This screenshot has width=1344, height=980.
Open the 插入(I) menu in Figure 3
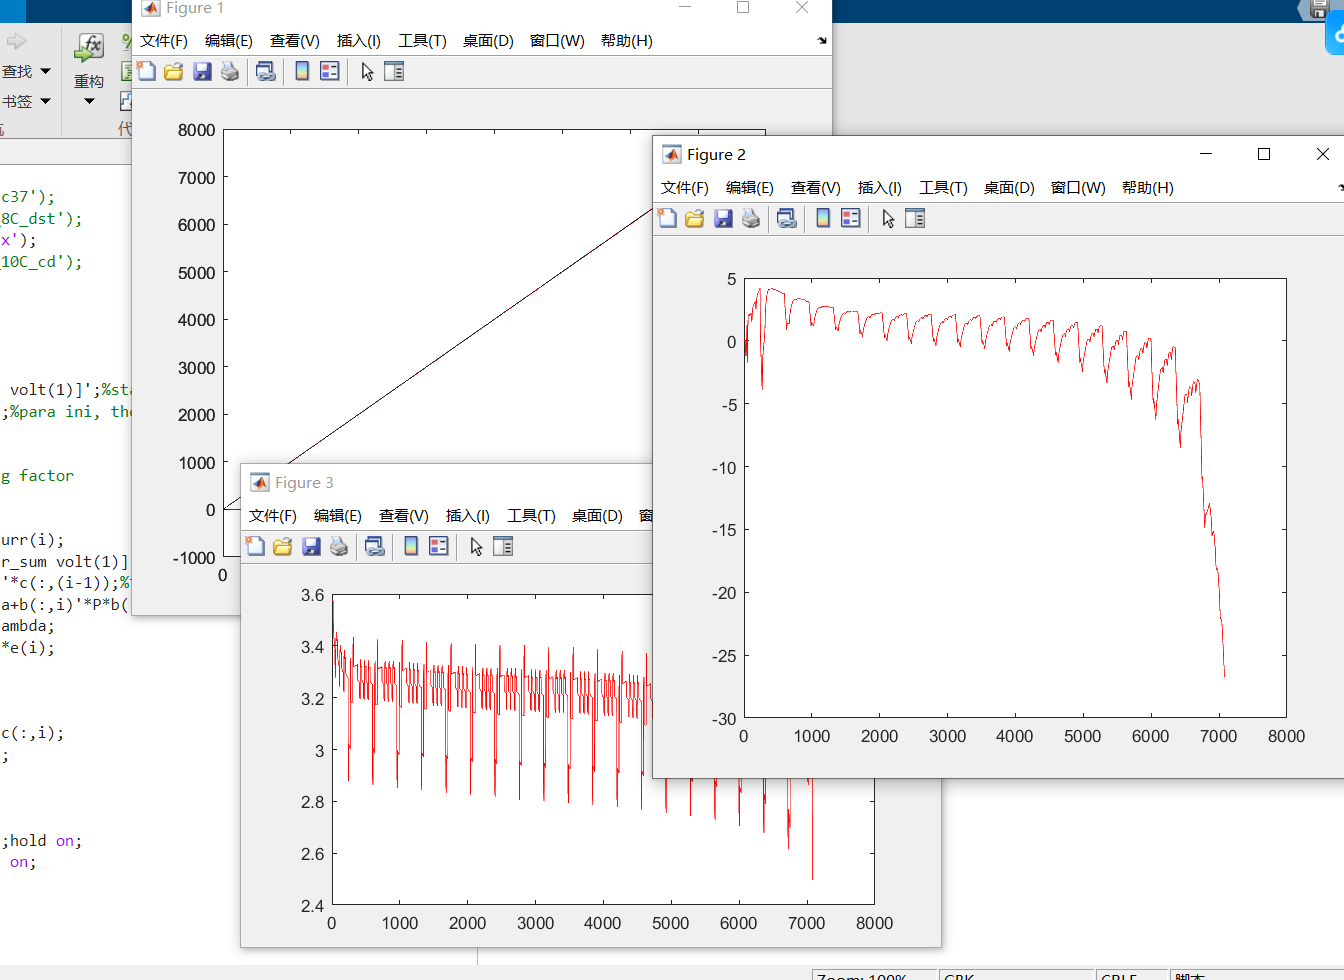point(467,515)
